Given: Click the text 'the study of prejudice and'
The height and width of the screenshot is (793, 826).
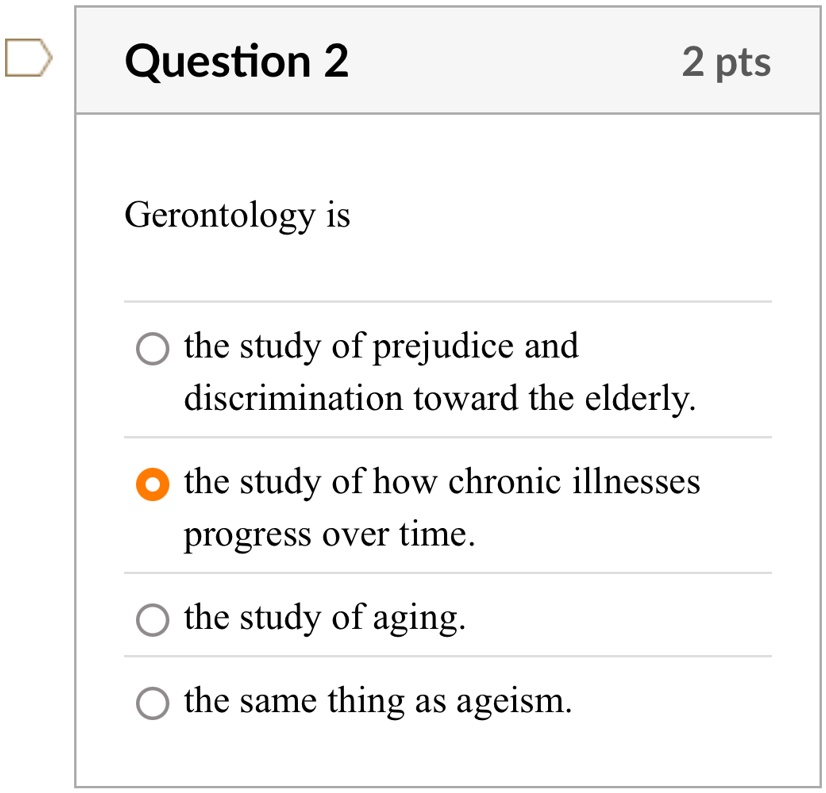Looking at the screenshot, I should (381, 348).
